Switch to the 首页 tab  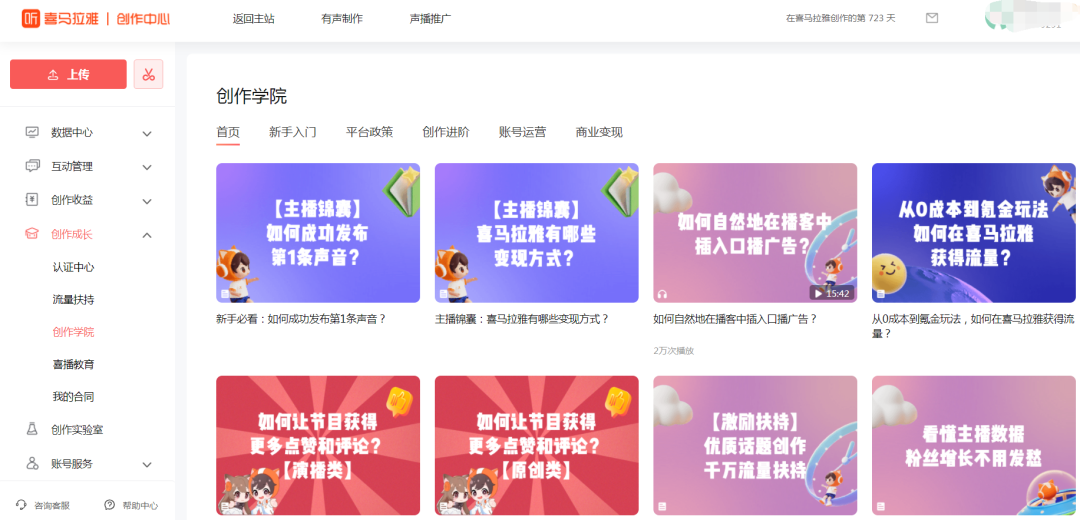[x=228, y=132]
